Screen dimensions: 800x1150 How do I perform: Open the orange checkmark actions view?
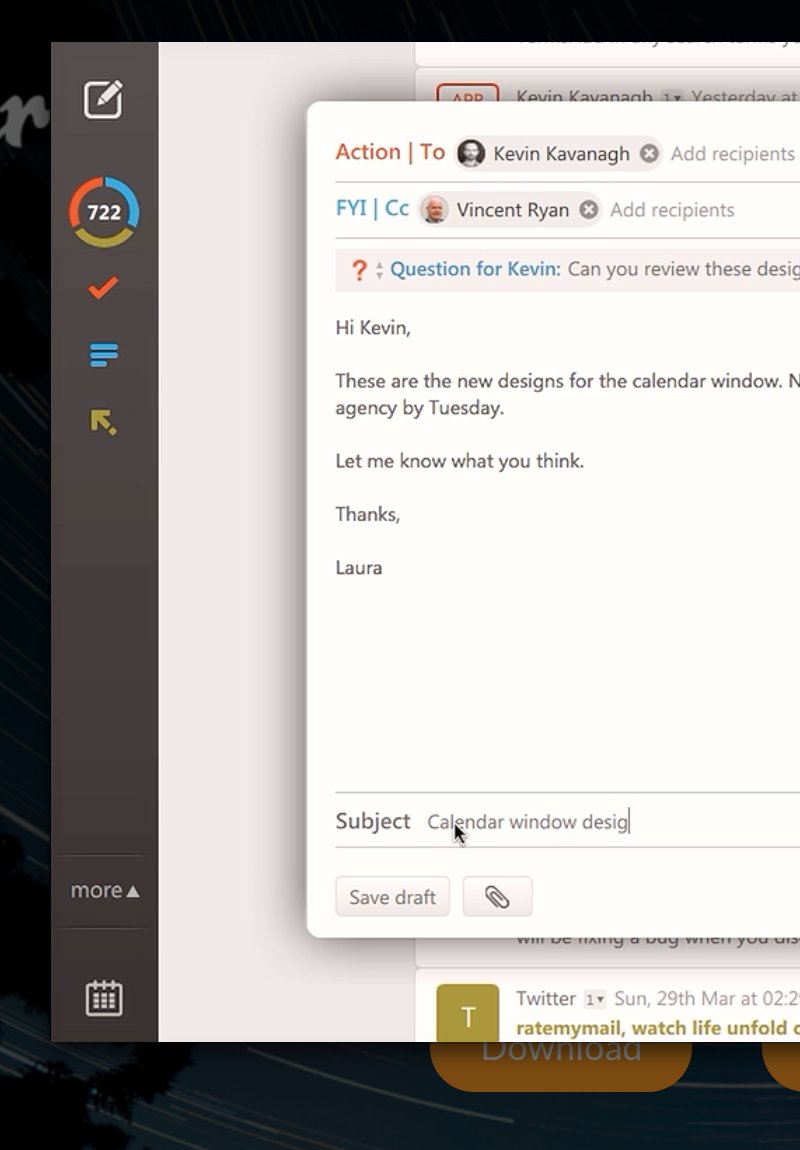103,288
